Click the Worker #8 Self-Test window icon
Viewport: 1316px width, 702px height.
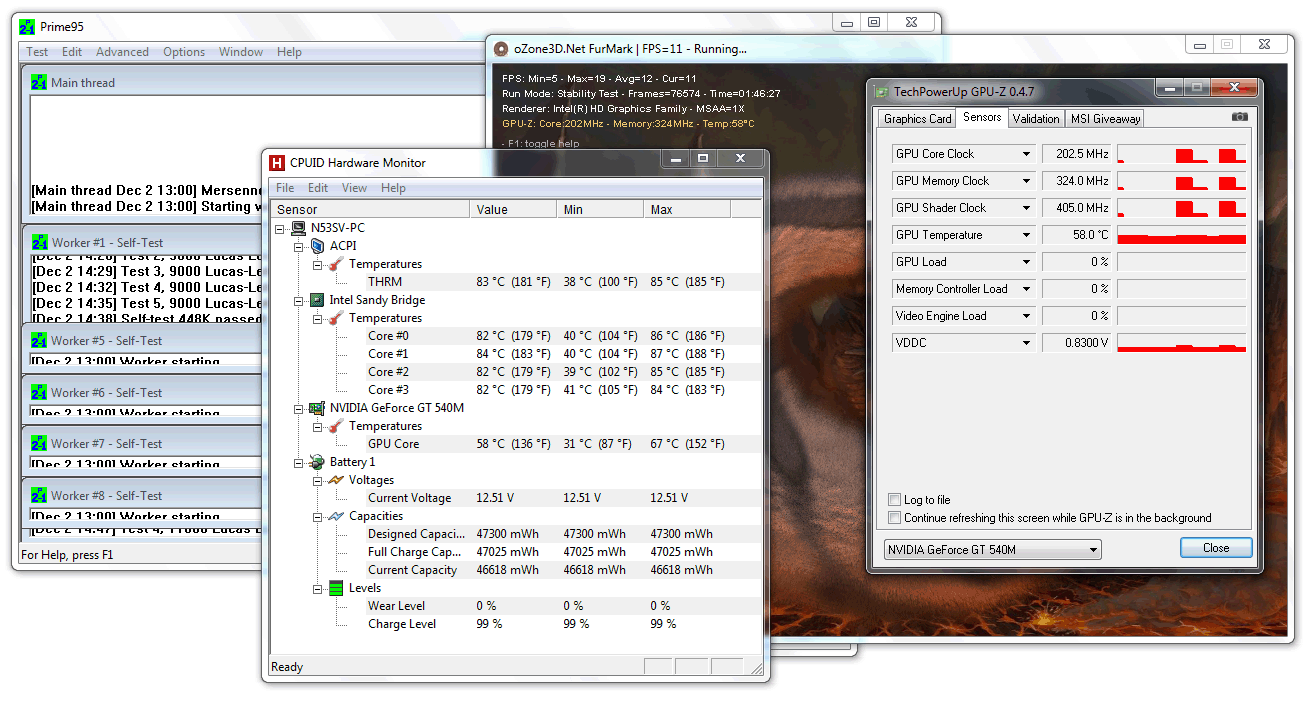pyautogui.click(x=39, y=495)
